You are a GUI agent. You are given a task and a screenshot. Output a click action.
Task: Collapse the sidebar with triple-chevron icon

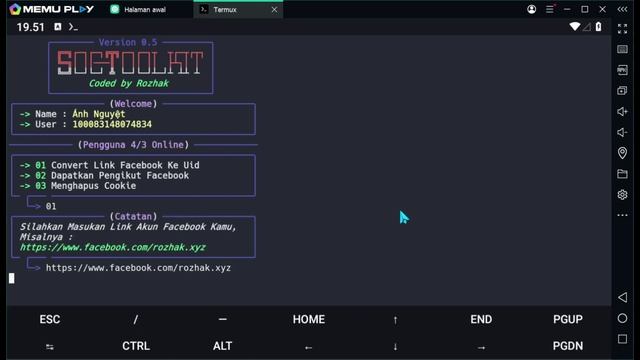tap(622, 9)
